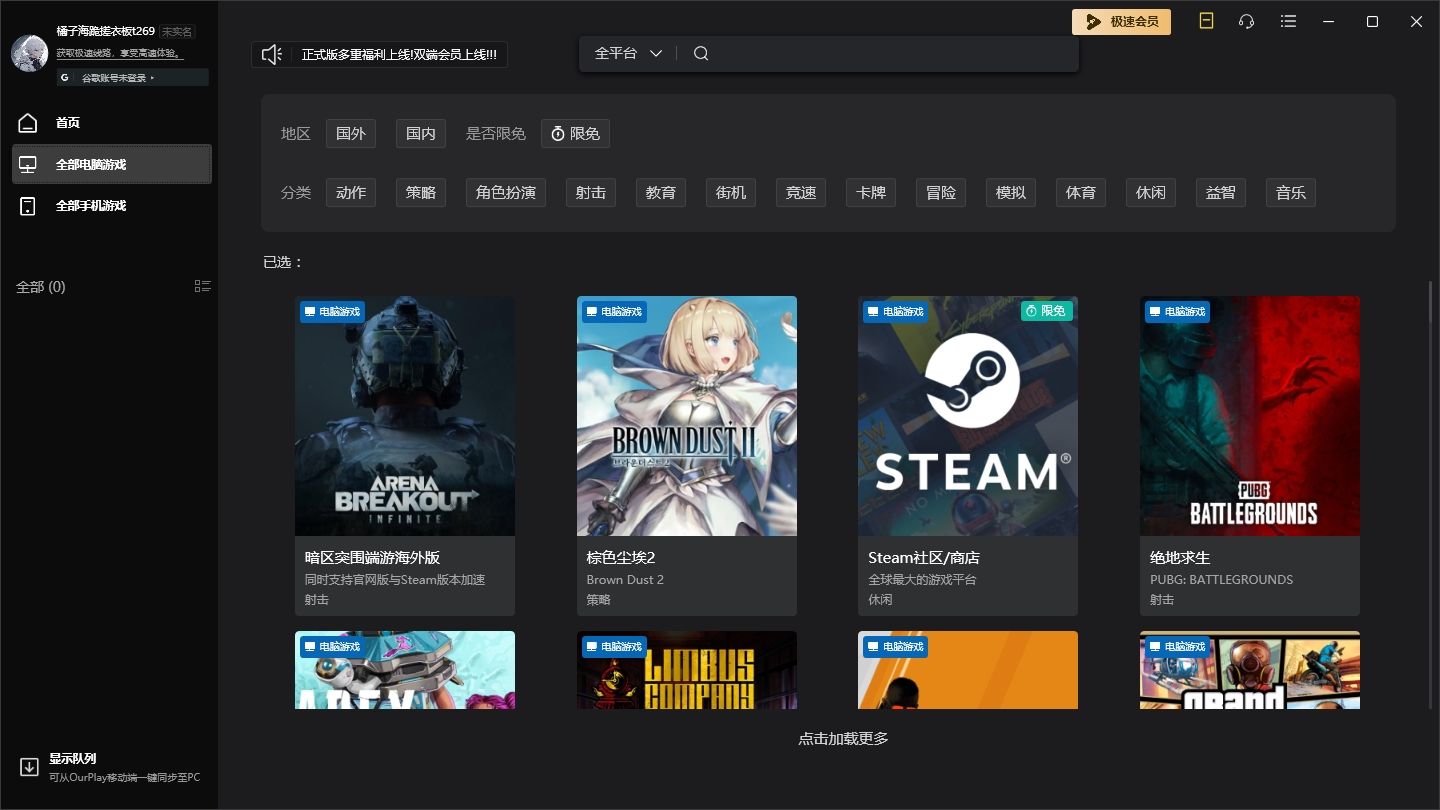This screenshot has width=1440, height=810.
Task: Select the 音乐 category filter
Action: 1291,193
